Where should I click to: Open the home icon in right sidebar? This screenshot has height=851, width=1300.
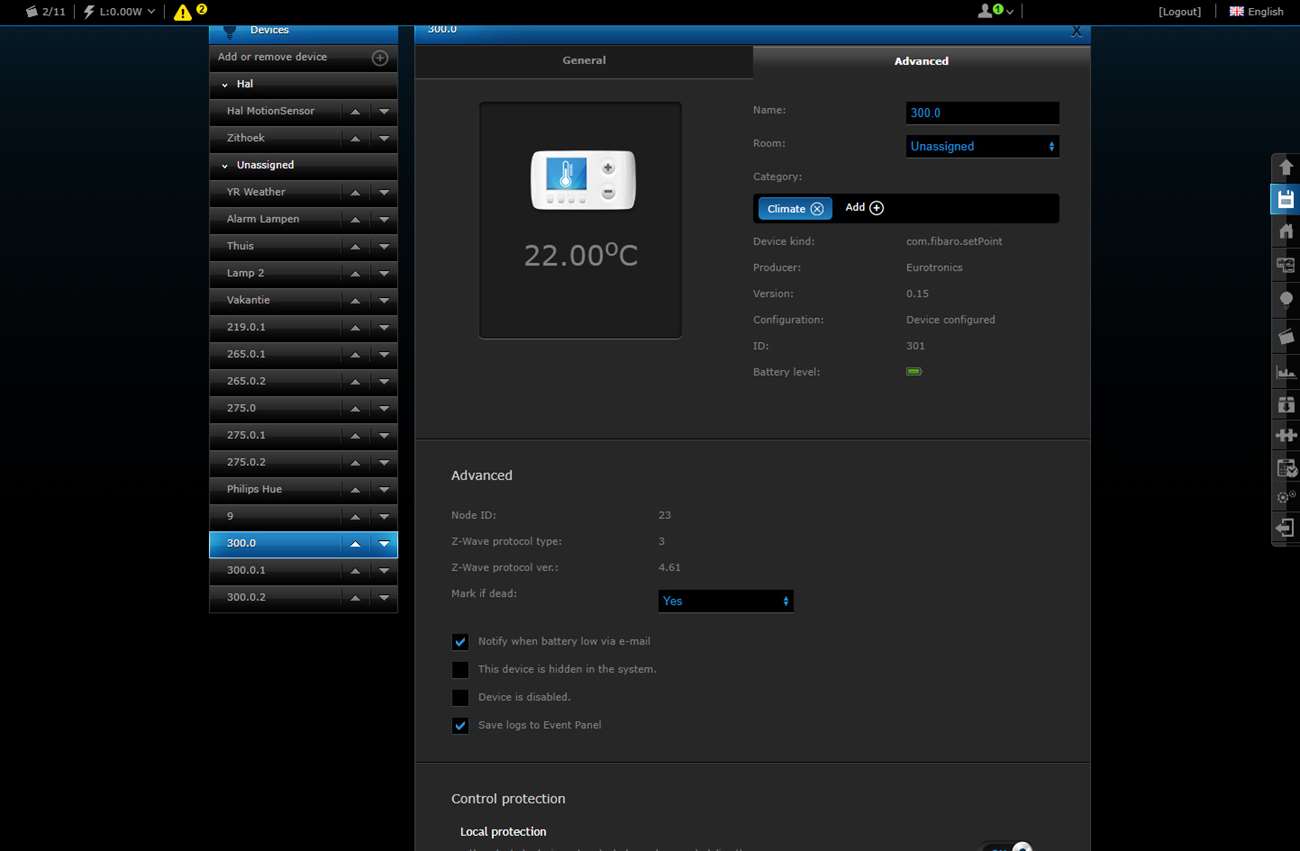(x=1285, y=231)
